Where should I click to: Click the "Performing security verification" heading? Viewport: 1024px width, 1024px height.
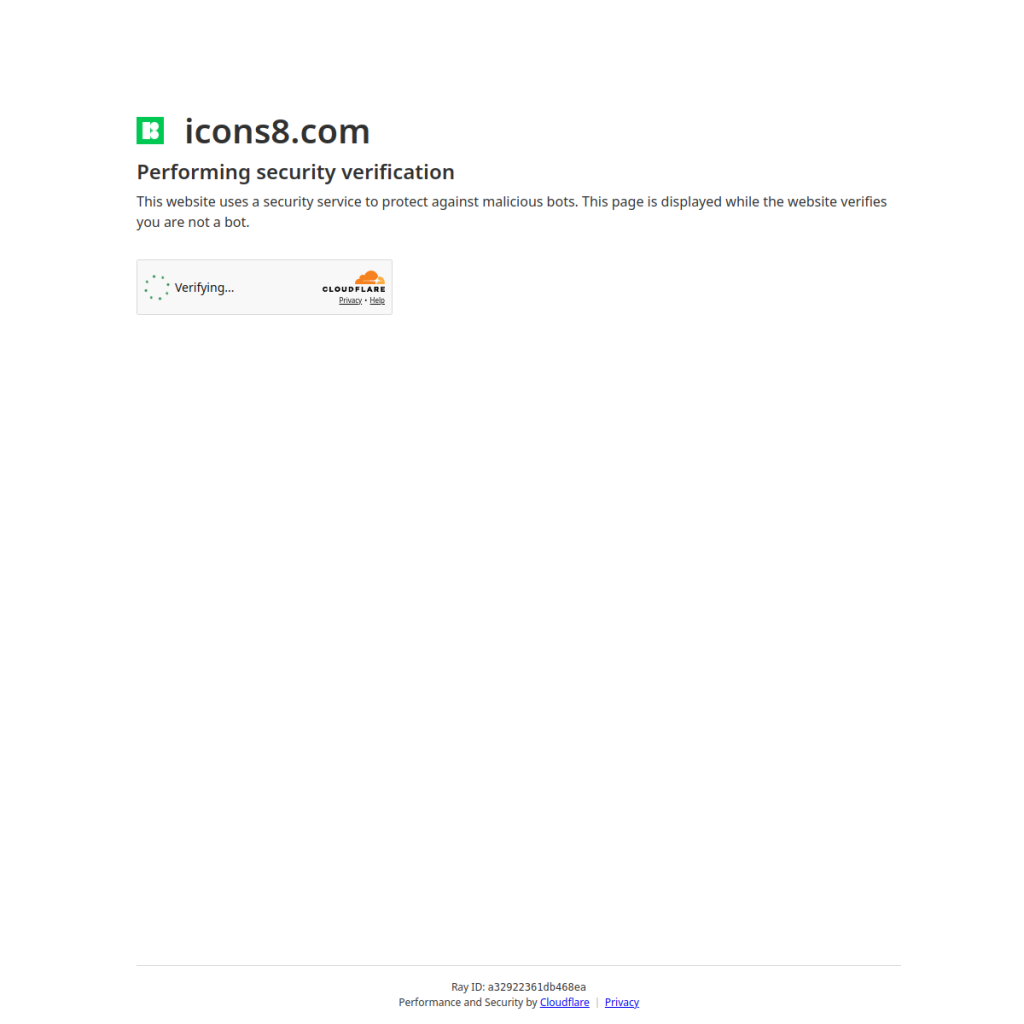click(295, 172)
